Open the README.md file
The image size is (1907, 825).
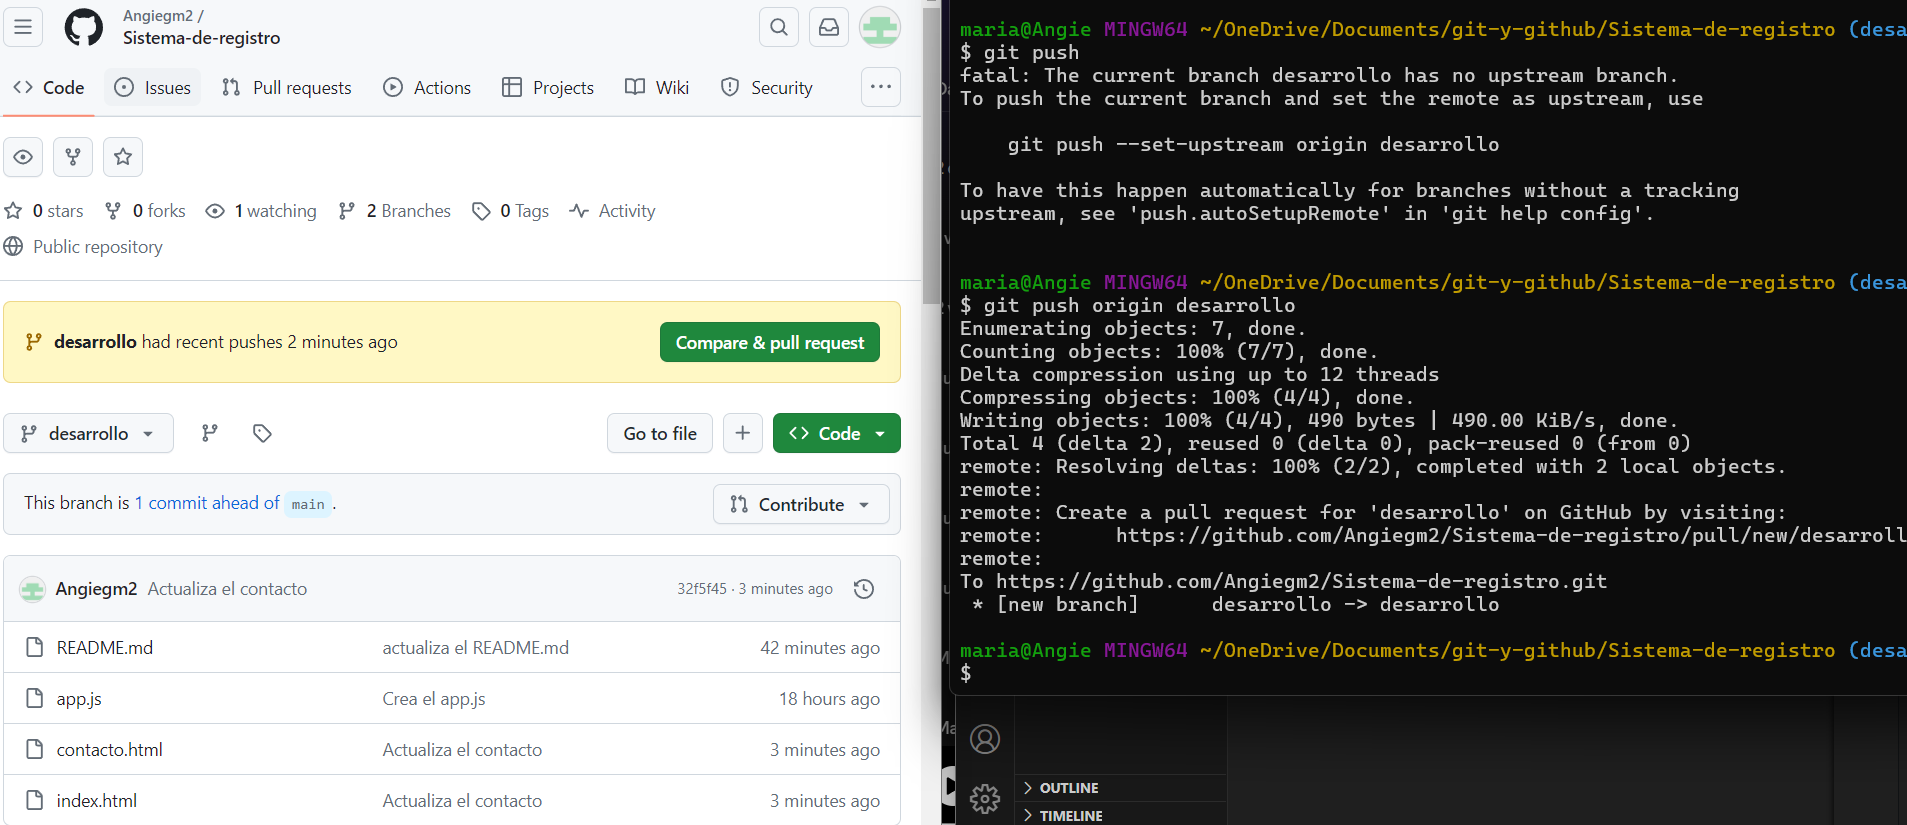(x=105, y=648)
